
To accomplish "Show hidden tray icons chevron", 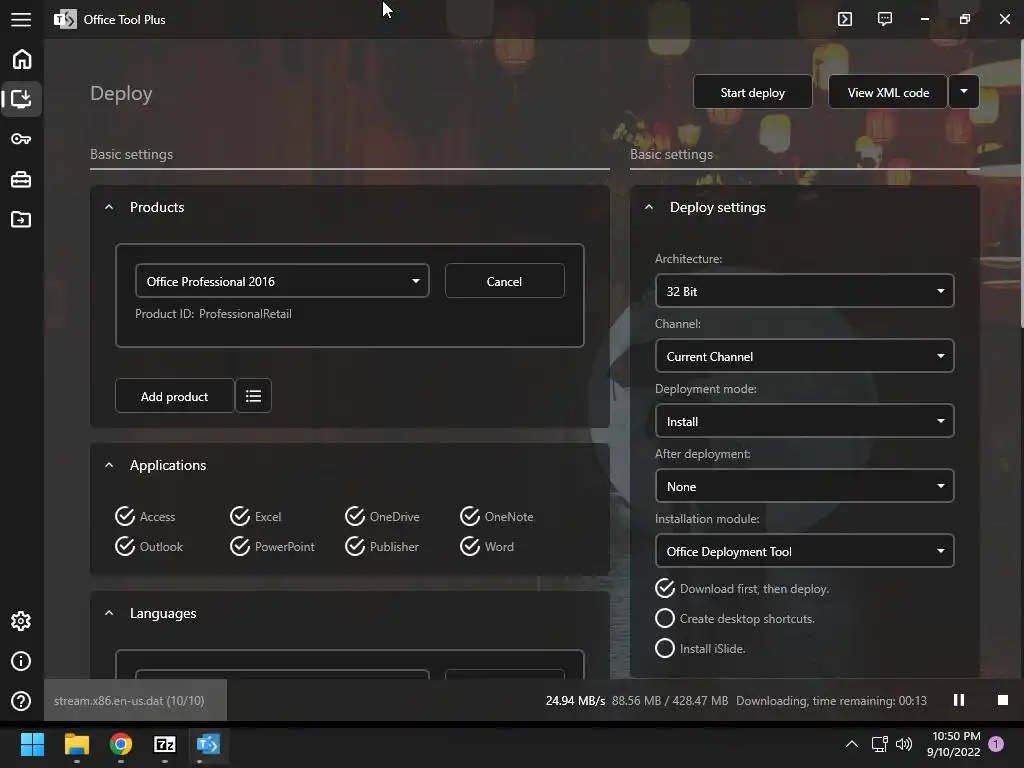I will coord(852,744).
